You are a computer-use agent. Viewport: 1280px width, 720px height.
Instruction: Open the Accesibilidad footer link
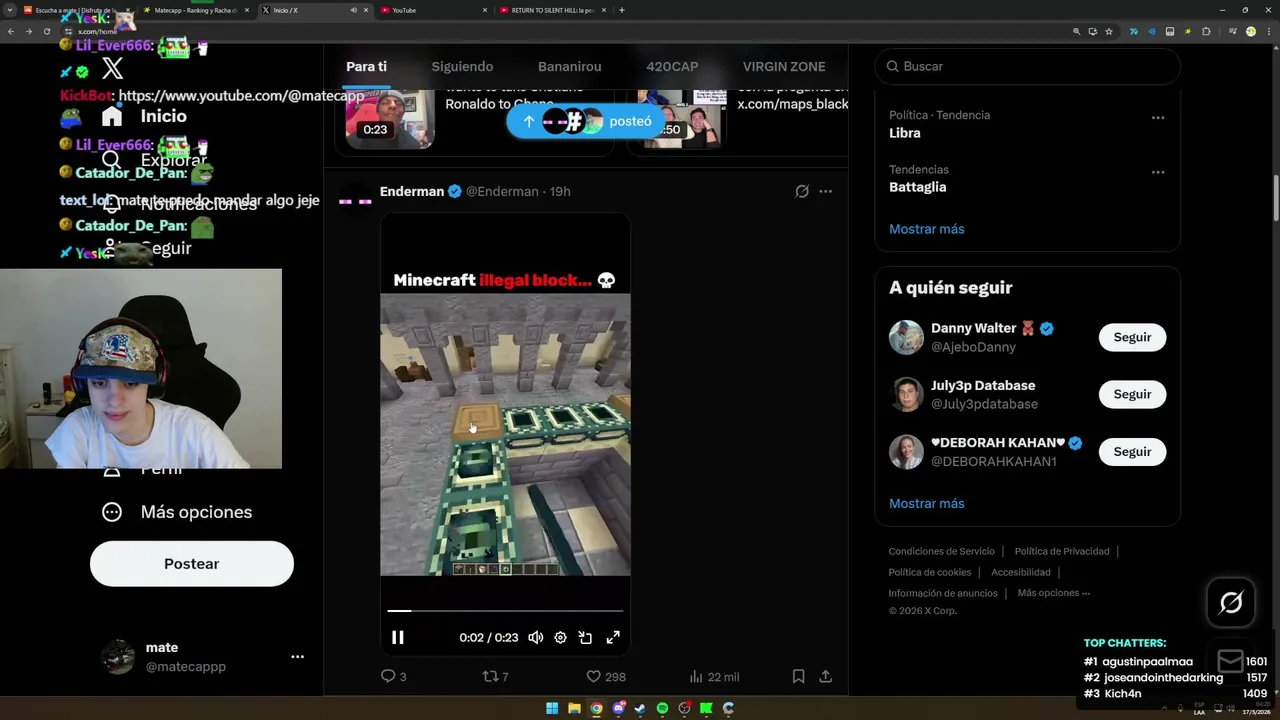click(x=1020, y=572)
